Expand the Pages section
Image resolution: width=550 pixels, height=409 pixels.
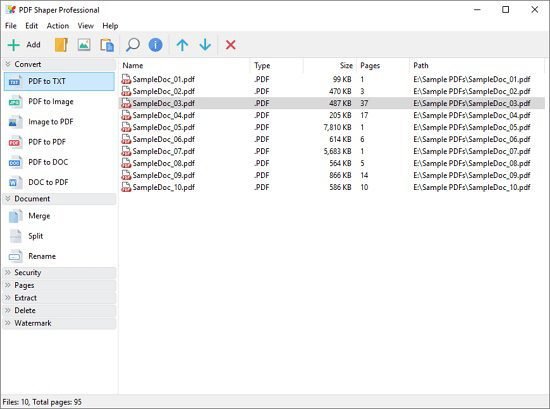tap(59, 285)
